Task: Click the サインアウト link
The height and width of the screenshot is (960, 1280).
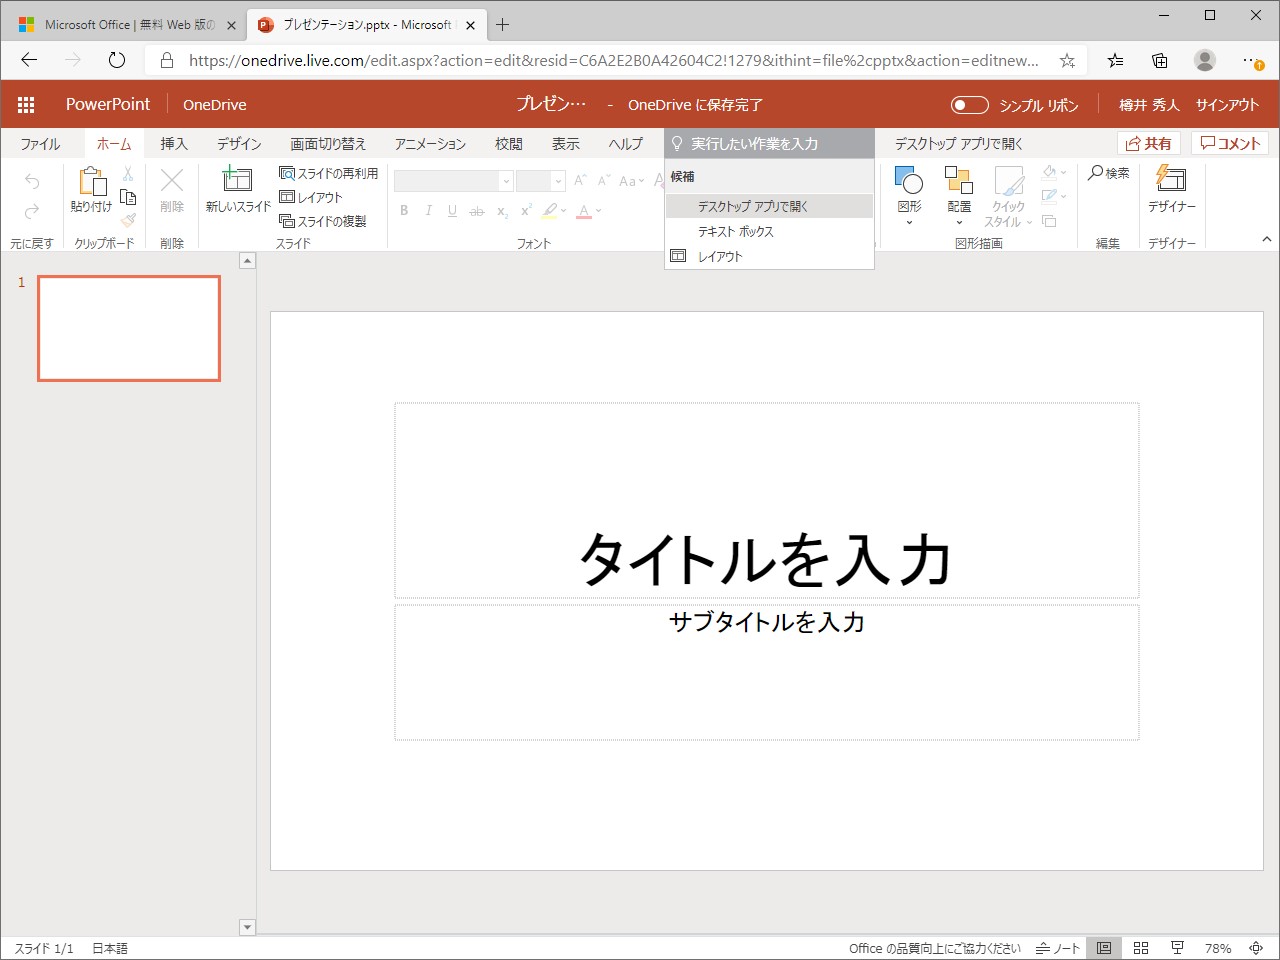Action: [x=1227, y=104]
